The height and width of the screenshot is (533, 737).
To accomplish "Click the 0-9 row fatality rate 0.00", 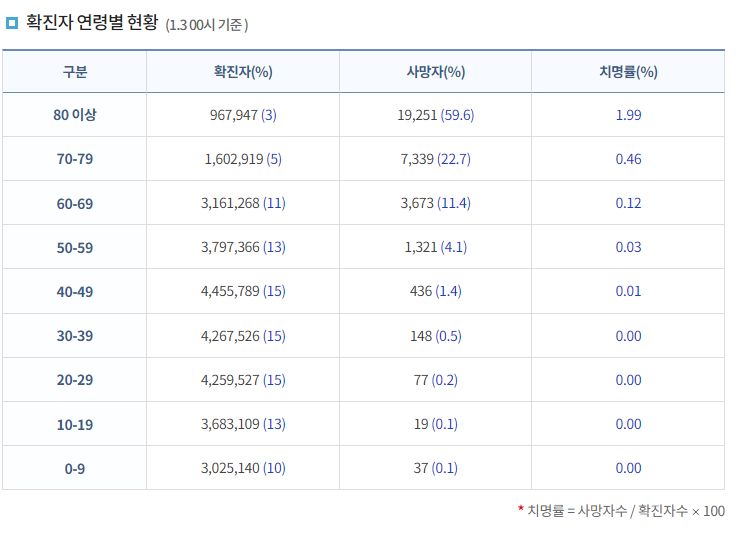I will click(x=628, y=468).
